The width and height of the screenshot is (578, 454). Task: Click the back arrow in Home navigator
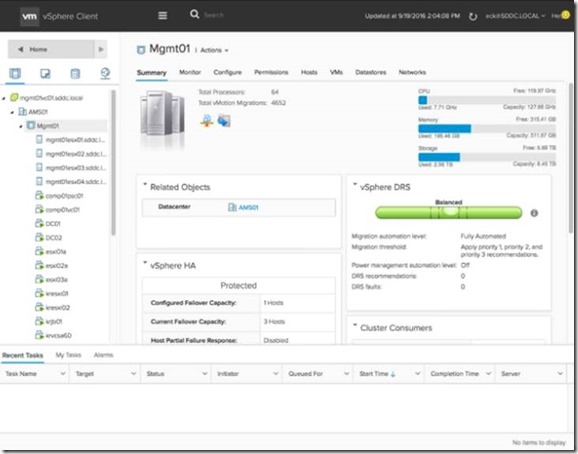21,49
